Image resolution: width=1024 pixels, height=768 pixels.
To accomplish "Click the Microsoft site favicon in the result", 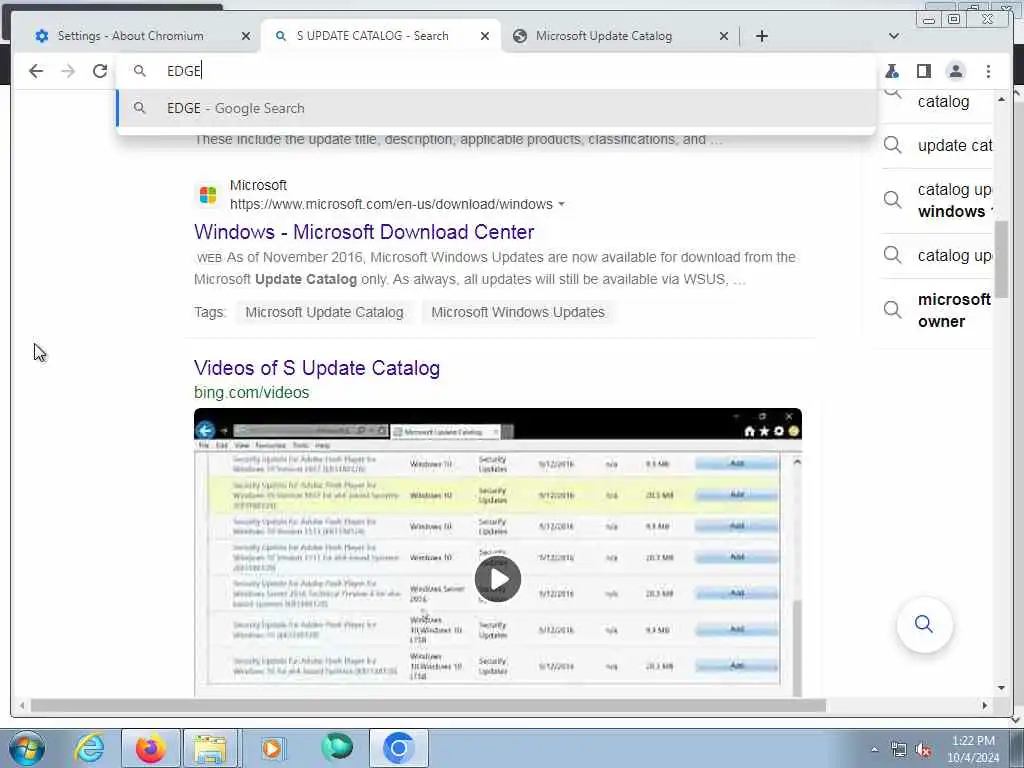I will point(208,195).
